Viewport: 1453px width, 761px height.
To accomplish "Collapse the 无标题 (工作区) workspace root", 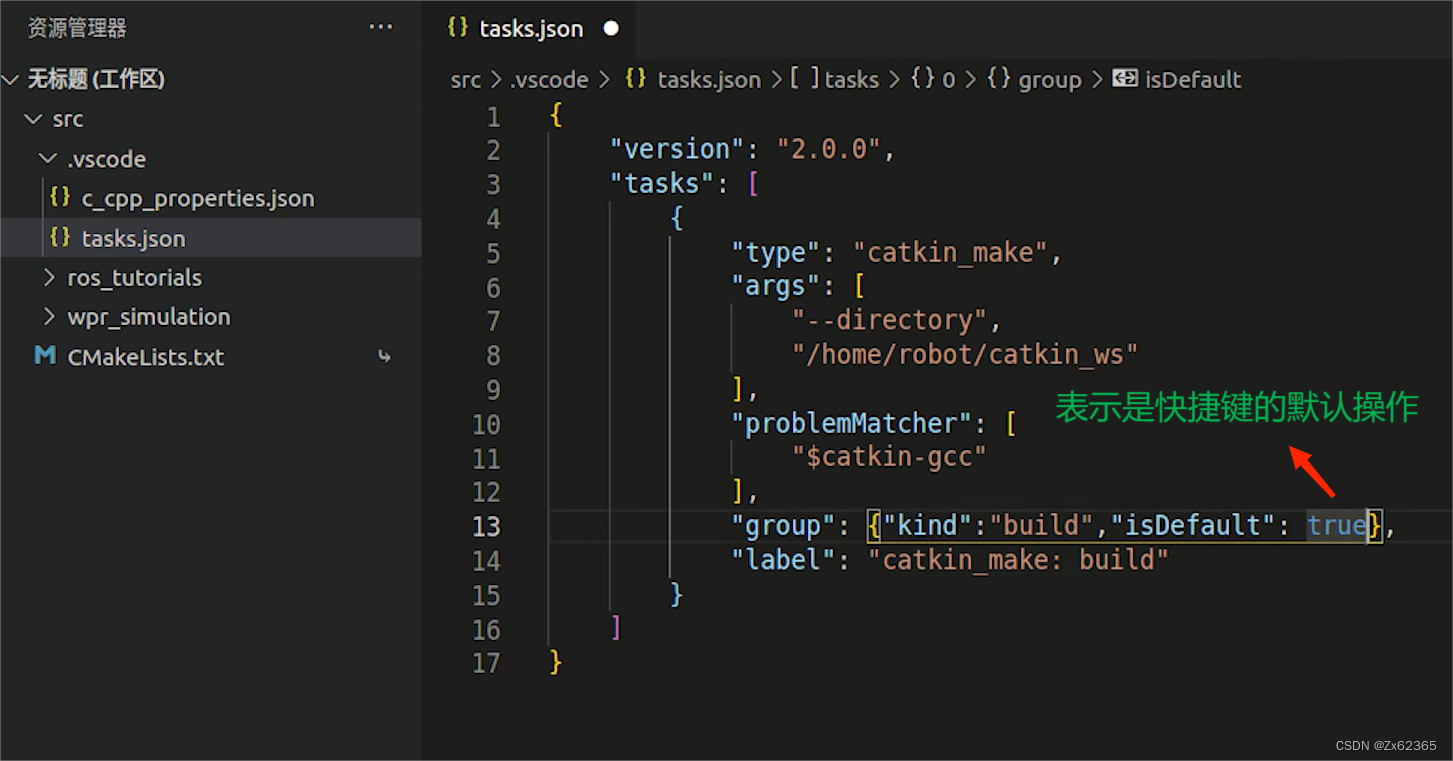I will click(x=11, y=80).
